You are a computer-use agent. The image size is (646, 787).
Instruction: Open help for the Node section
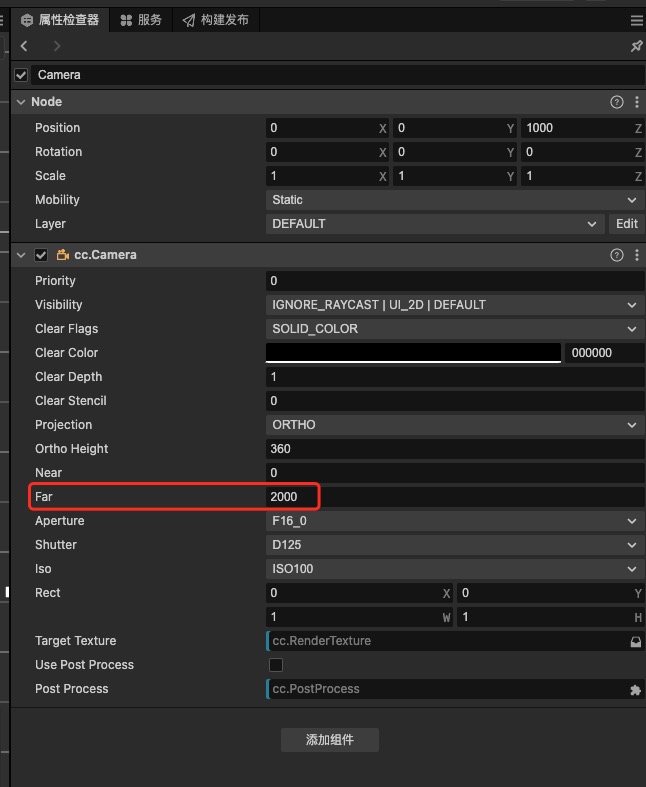click(617, 102)
